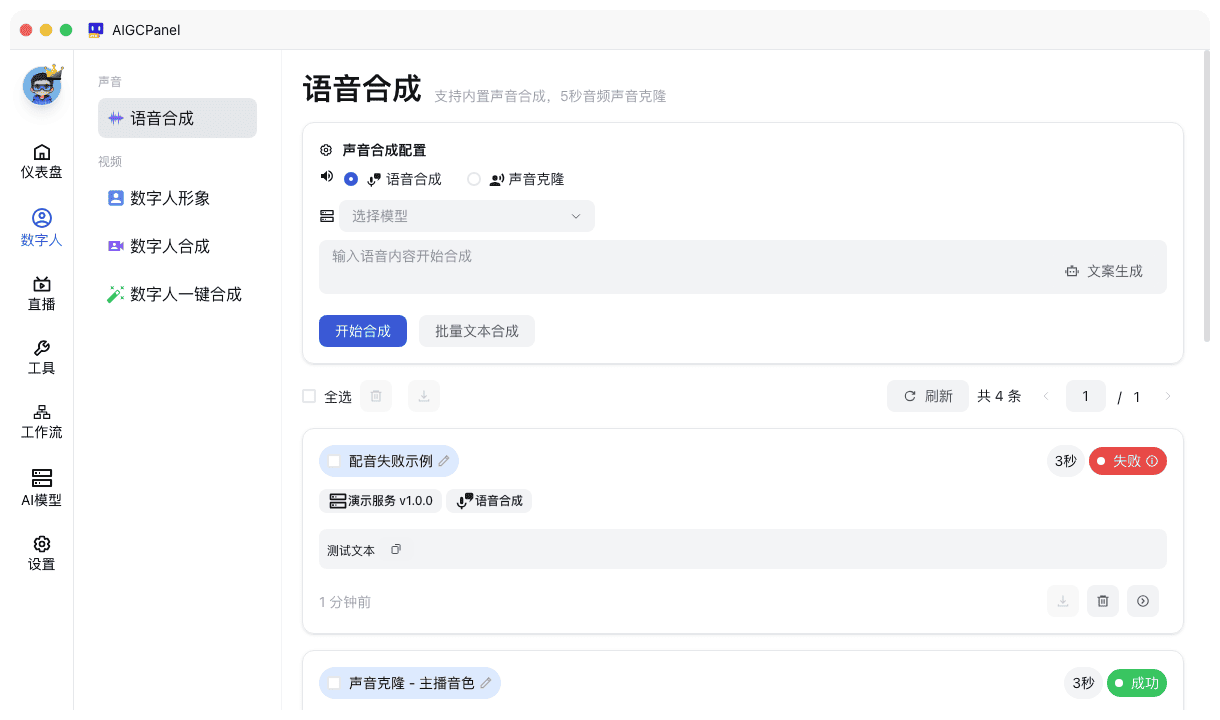The image size is (1220, 720).
Task: Open 设置 settings
Action: click(x=42, y=553)
